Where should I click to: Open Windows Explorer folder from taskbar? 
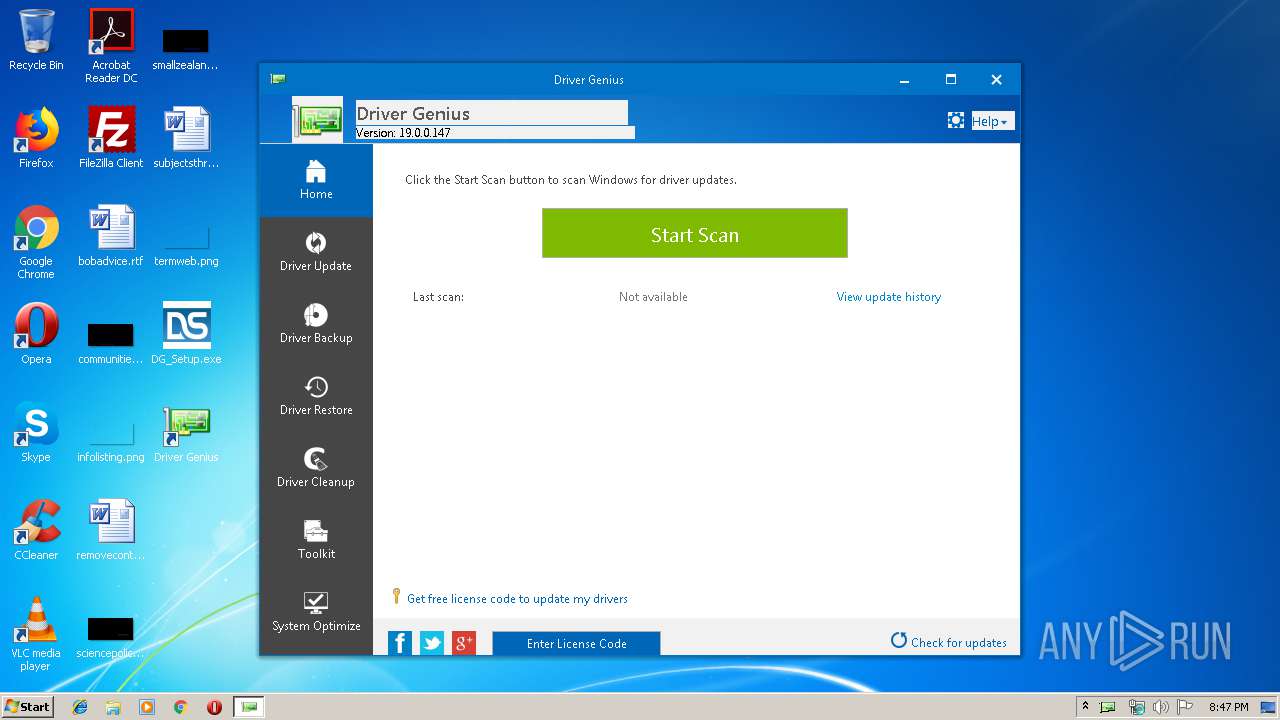pyautogui.click(x=113, y=707)
